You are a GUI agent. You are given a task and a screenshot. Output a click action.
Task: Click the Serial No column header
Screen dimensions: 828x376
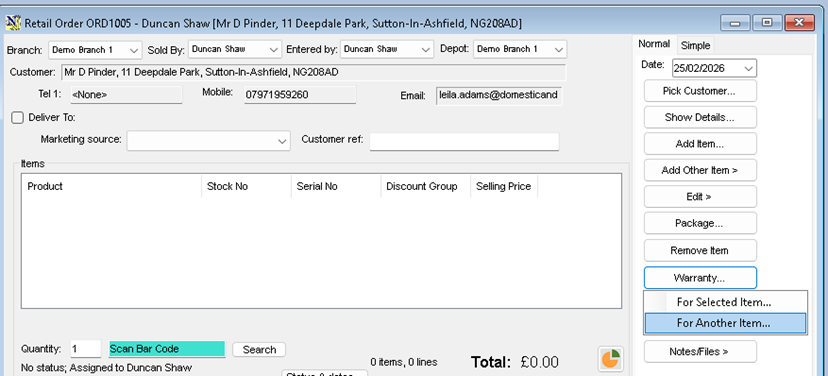coord(336,186)
